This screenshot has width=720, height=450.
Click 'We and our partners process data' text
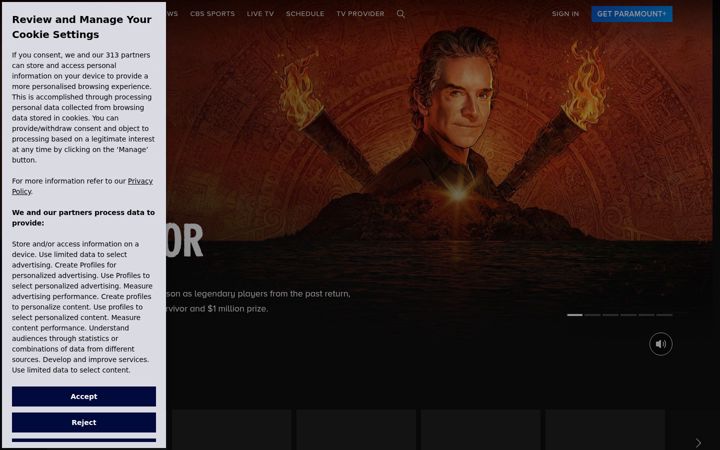83,218
